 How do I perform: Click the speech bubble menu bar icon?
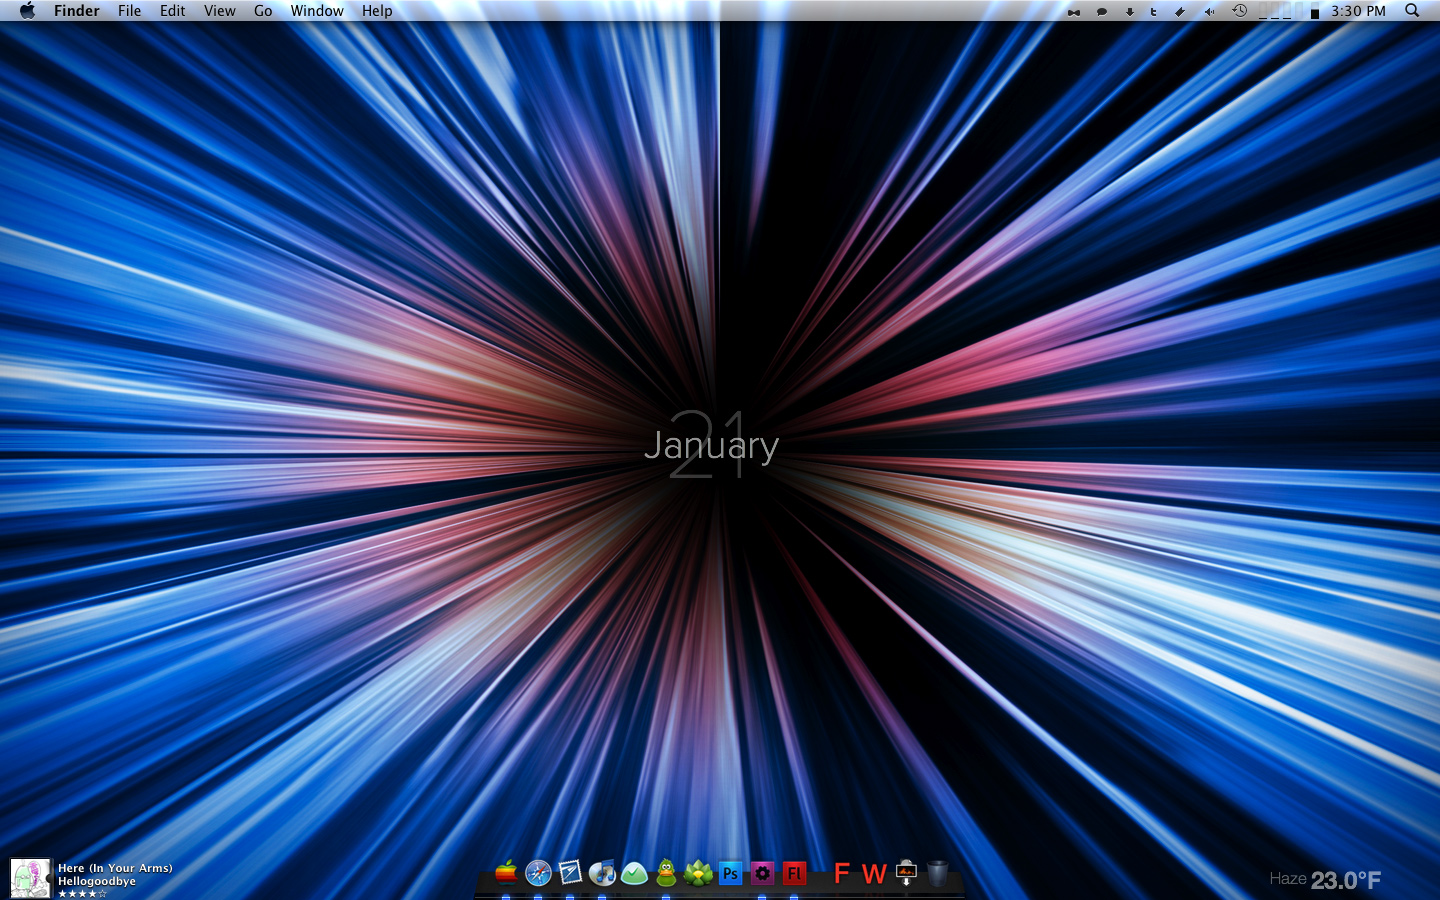[1102, 12]
